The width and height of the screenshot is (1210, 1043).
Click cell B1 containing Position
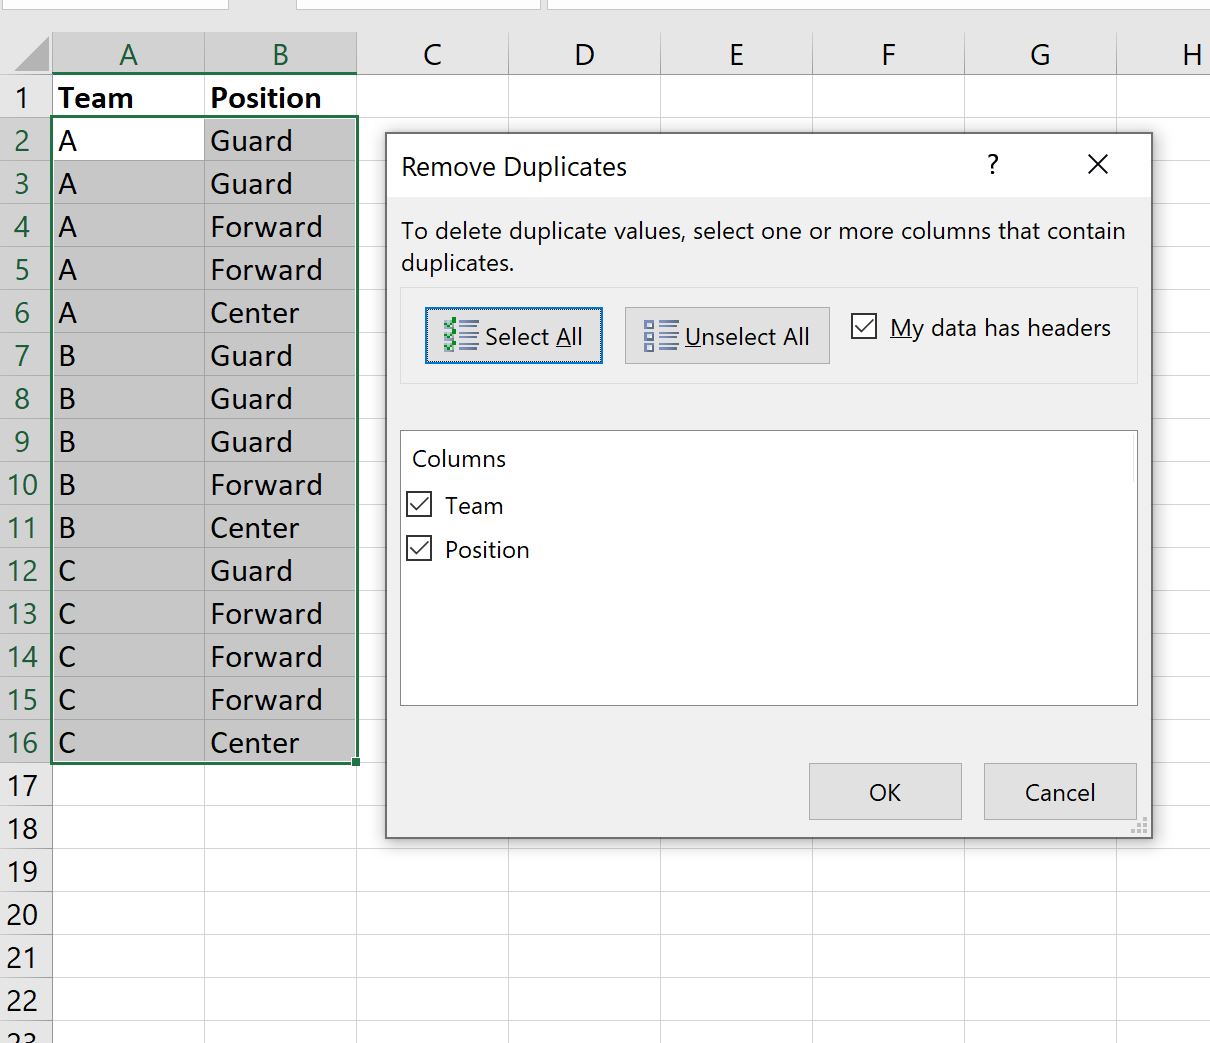click(280, 97)
